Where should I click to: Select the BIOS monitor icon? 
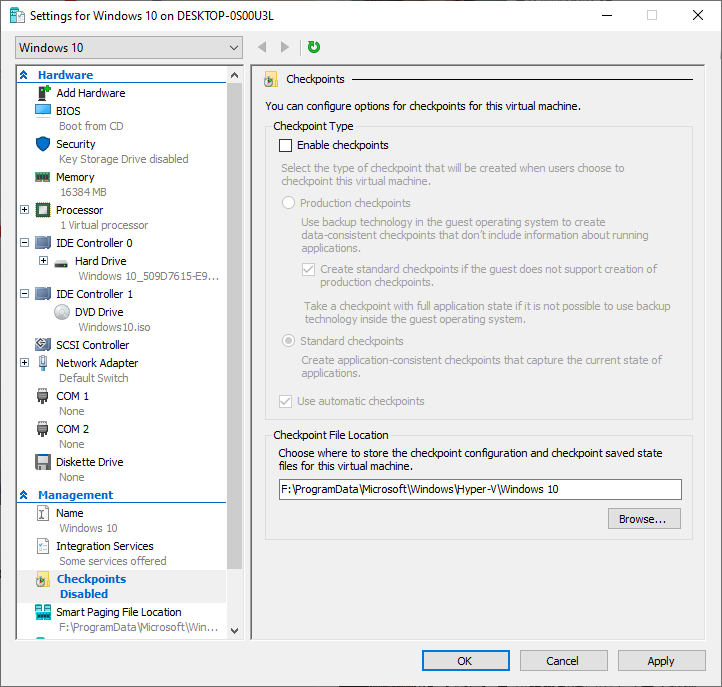[x=43, y=111]
